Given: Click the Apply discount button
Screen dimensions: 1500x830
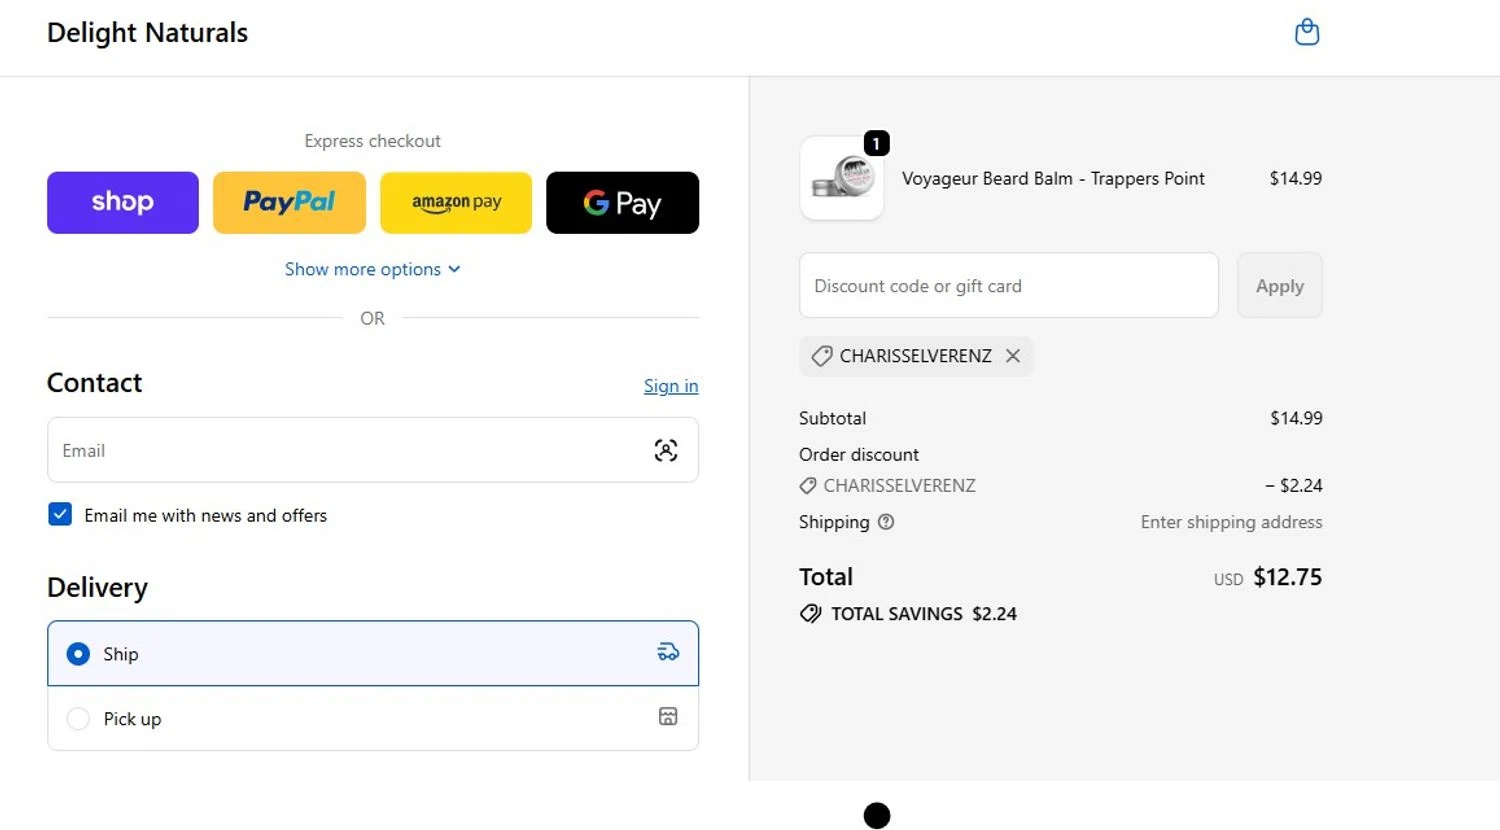Looking at the screenshot, I should click(1280, 285).
